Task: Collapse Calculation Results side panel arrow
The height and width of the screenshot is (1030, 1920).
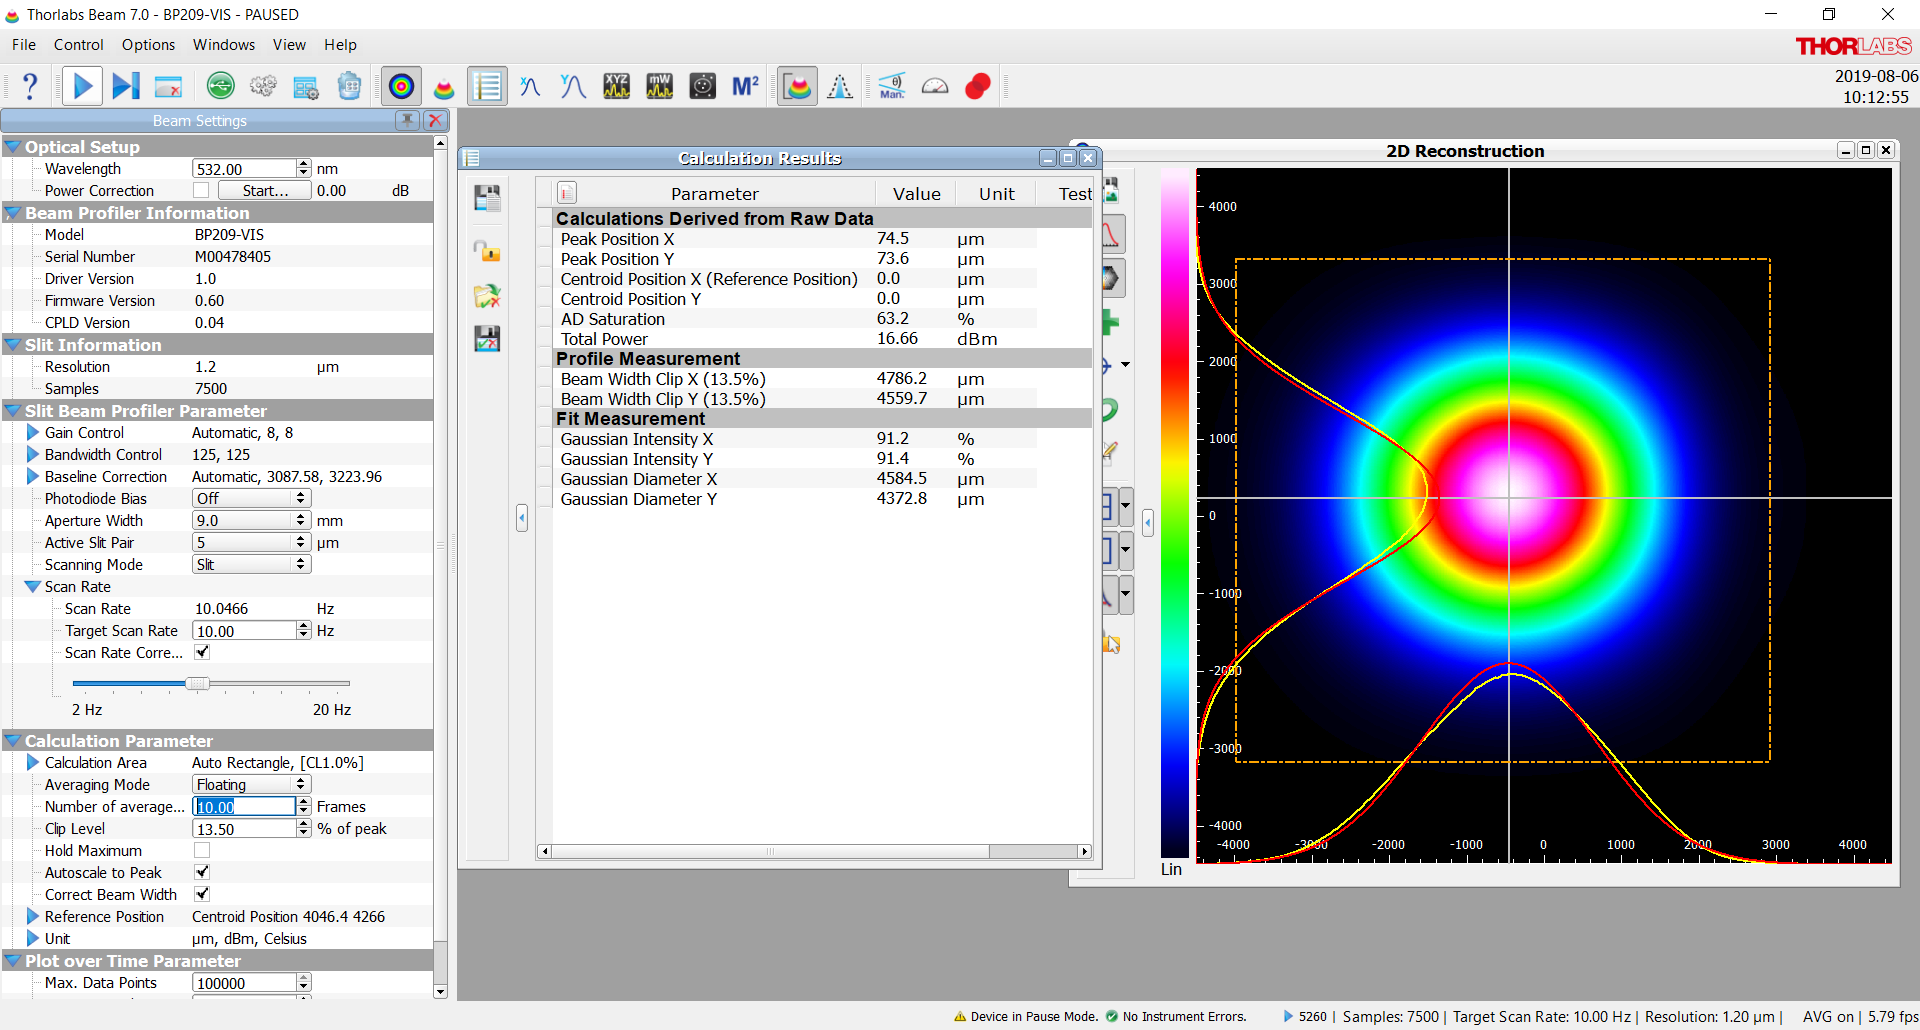Action: [x=522, y=518]
